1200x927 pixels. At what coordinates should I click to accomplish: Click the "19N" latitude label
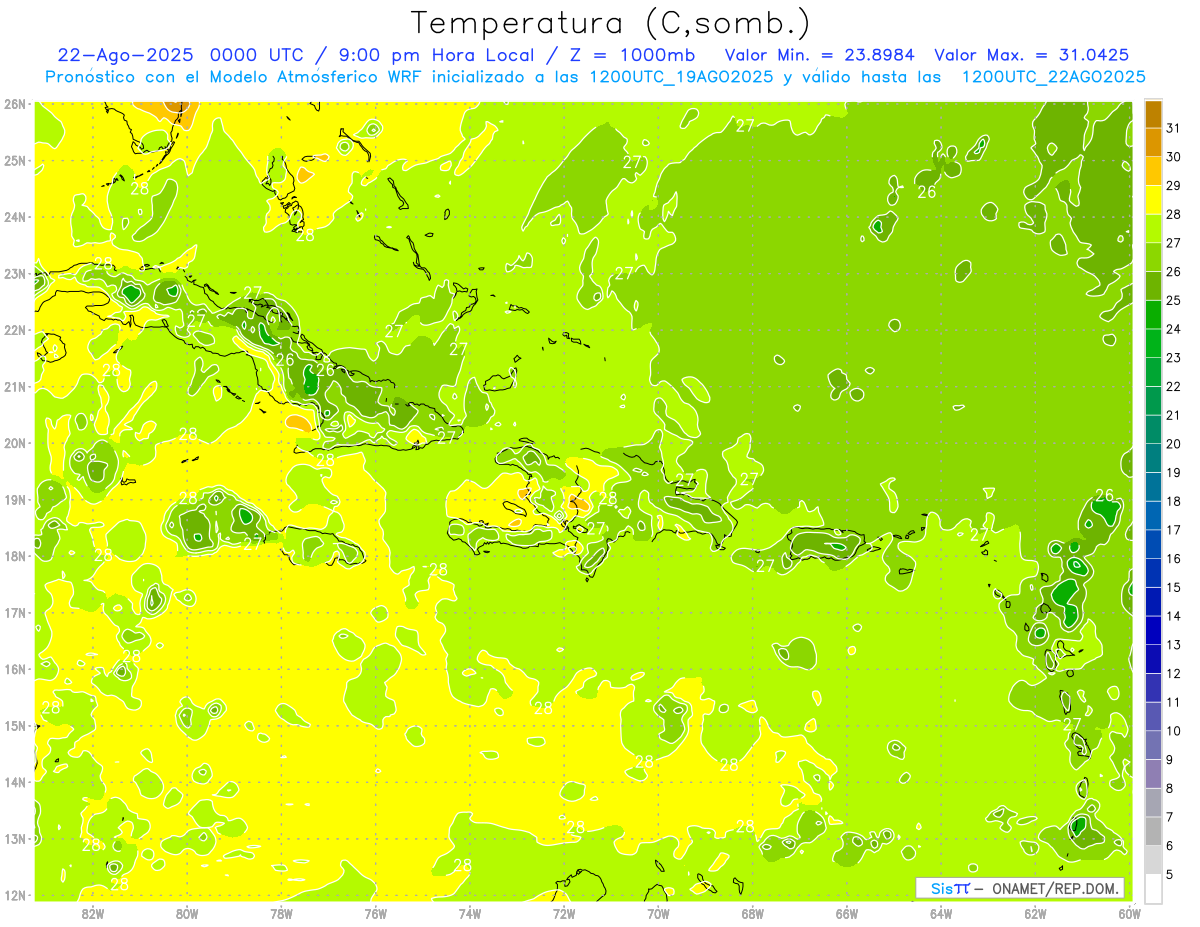pos(14,500)
